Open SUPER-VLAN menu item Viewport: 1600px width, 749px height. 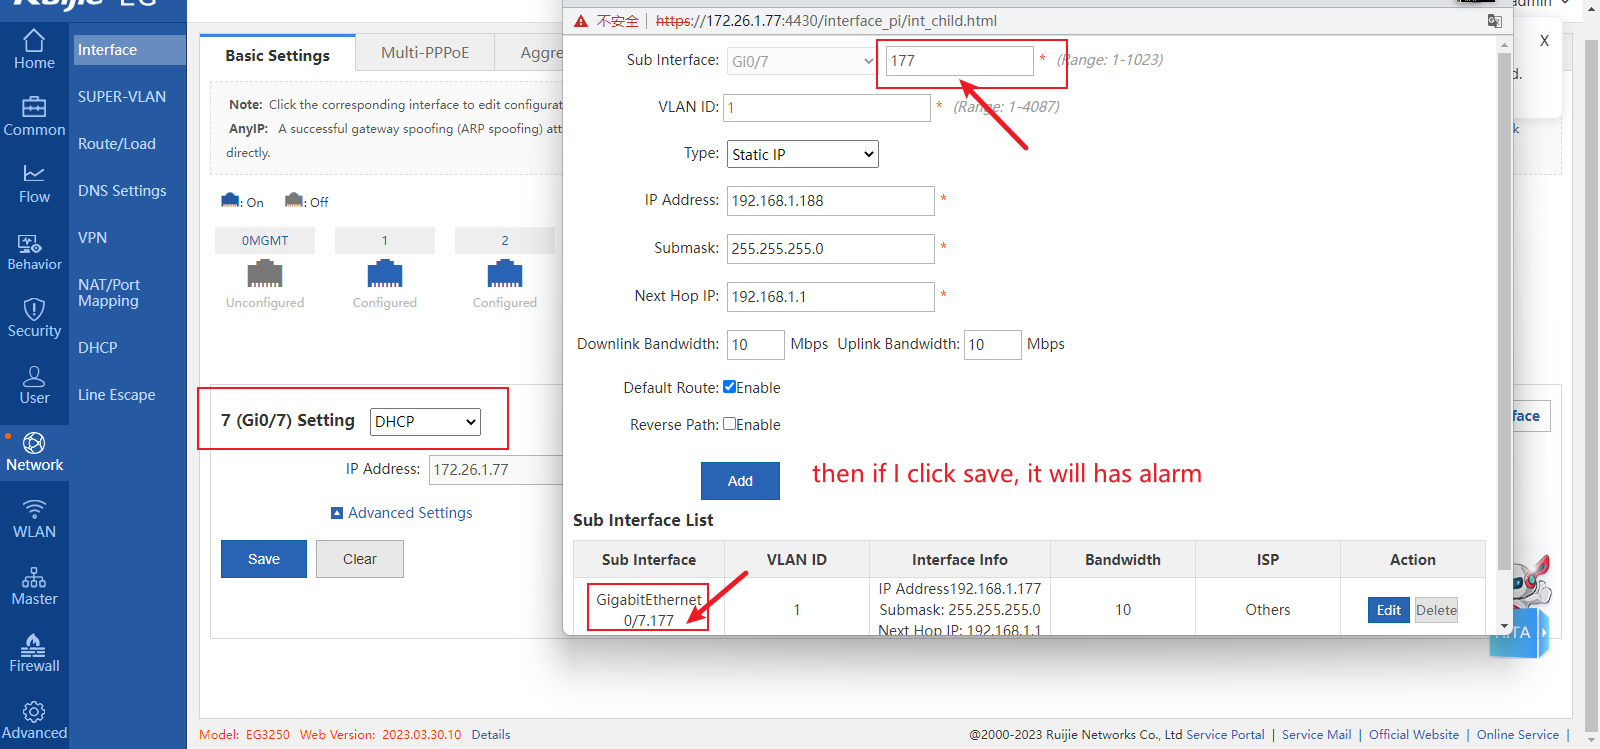122,97
